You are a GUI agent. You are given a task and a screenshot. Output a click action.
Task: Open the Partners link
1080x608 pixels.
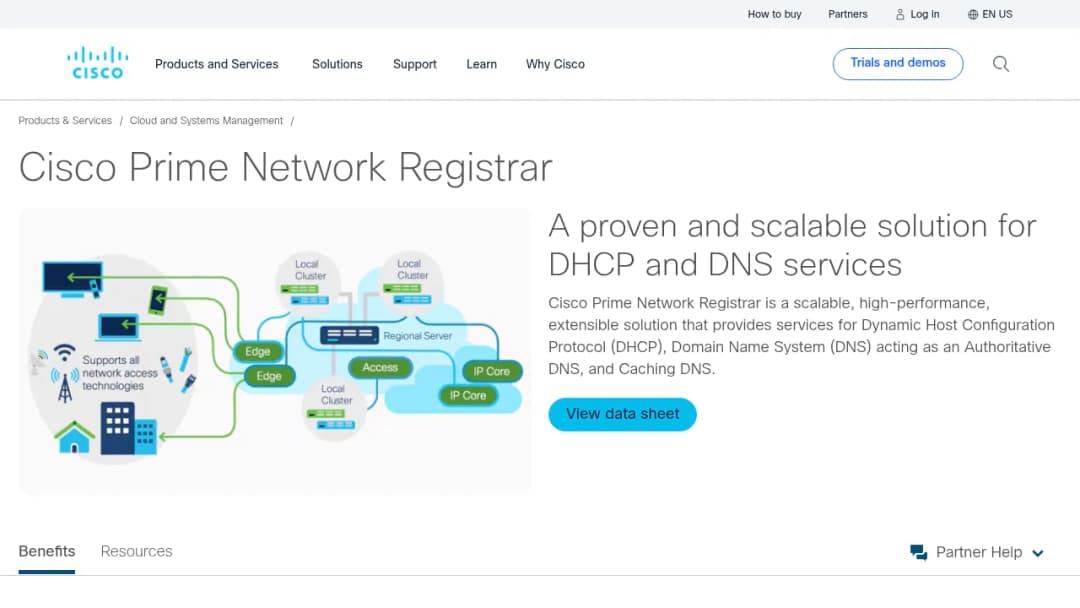click(848, 14)
